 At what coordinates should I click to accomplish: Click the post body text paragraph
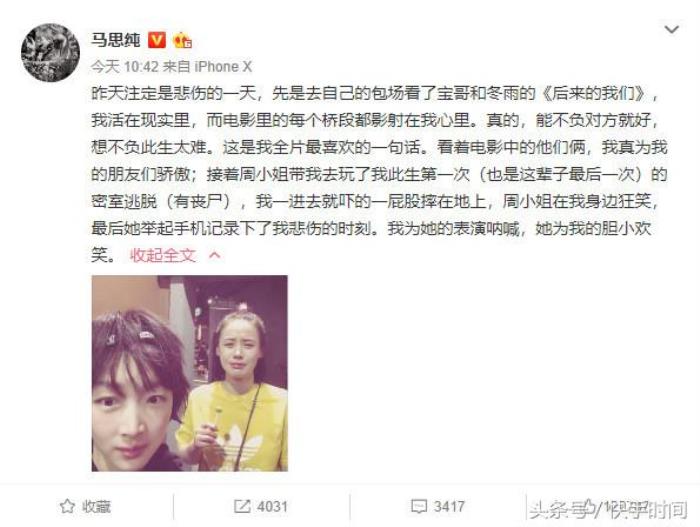click(379, 174)
